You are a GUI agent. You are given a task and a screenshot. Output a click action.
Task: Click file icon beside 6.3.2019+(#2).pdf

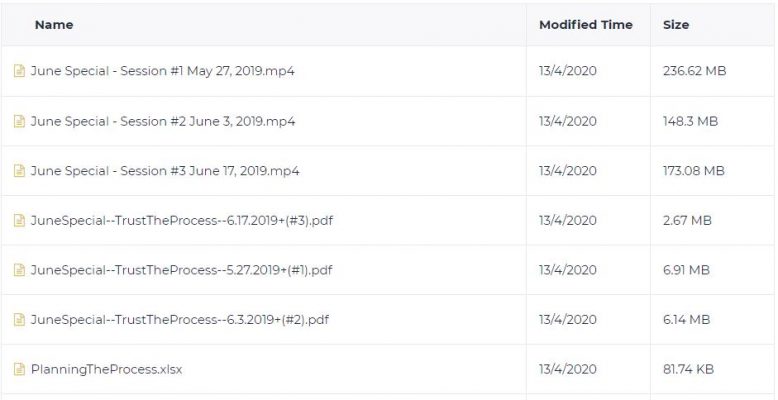[19, 320]
